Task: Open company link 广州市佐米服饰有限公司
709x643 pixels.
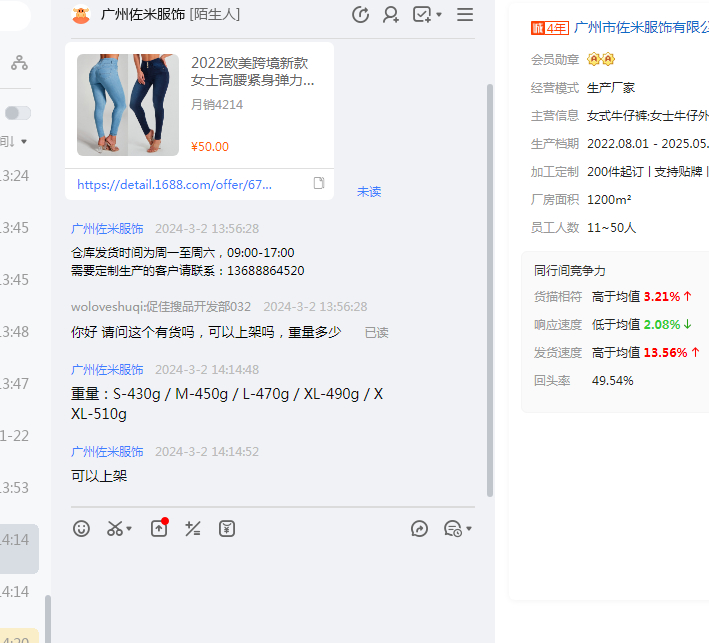Action: coord(641,28)
